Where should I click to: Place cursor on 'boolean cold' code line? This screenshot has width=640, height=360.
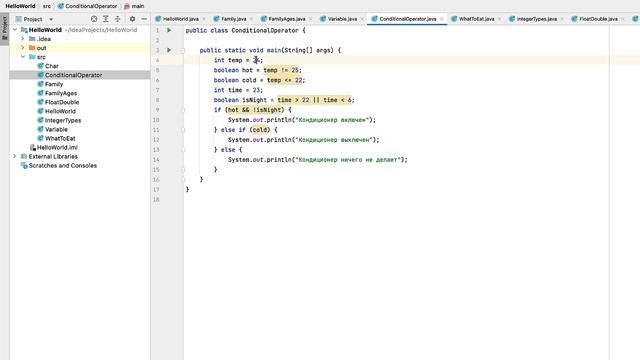tap(259, 80)
